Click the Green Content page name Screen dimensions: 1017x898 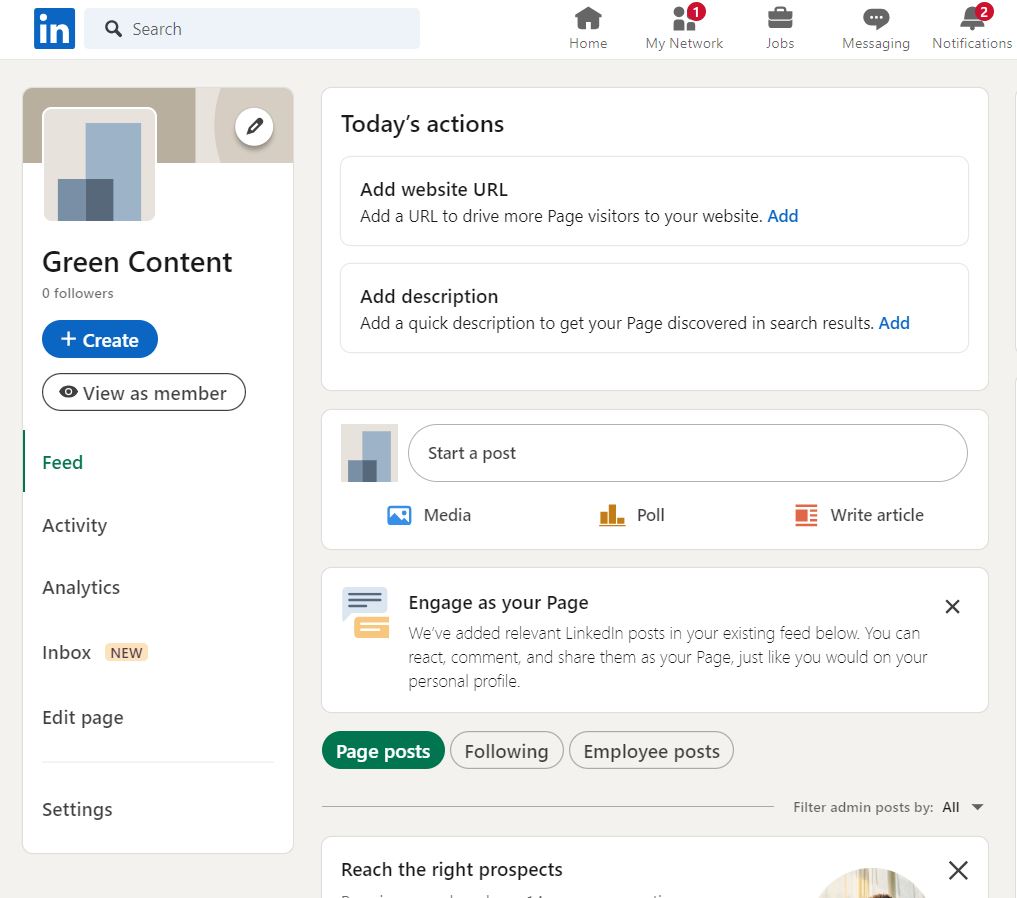137,262
